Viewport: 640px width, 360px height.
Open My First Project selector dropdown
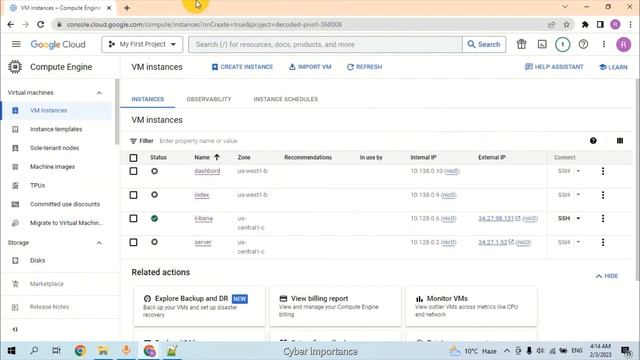pos(142,44)
